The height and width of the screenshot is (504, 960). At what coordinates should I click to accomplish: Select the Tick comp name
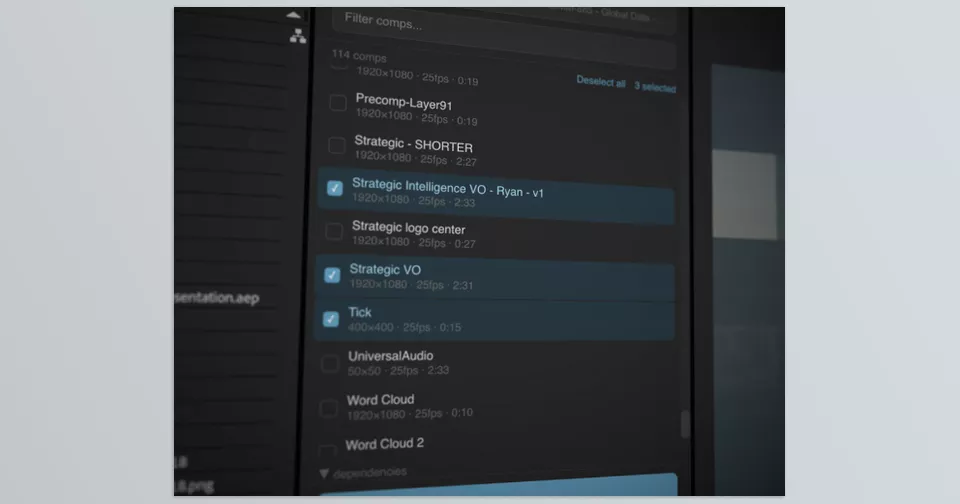point(360,312)
